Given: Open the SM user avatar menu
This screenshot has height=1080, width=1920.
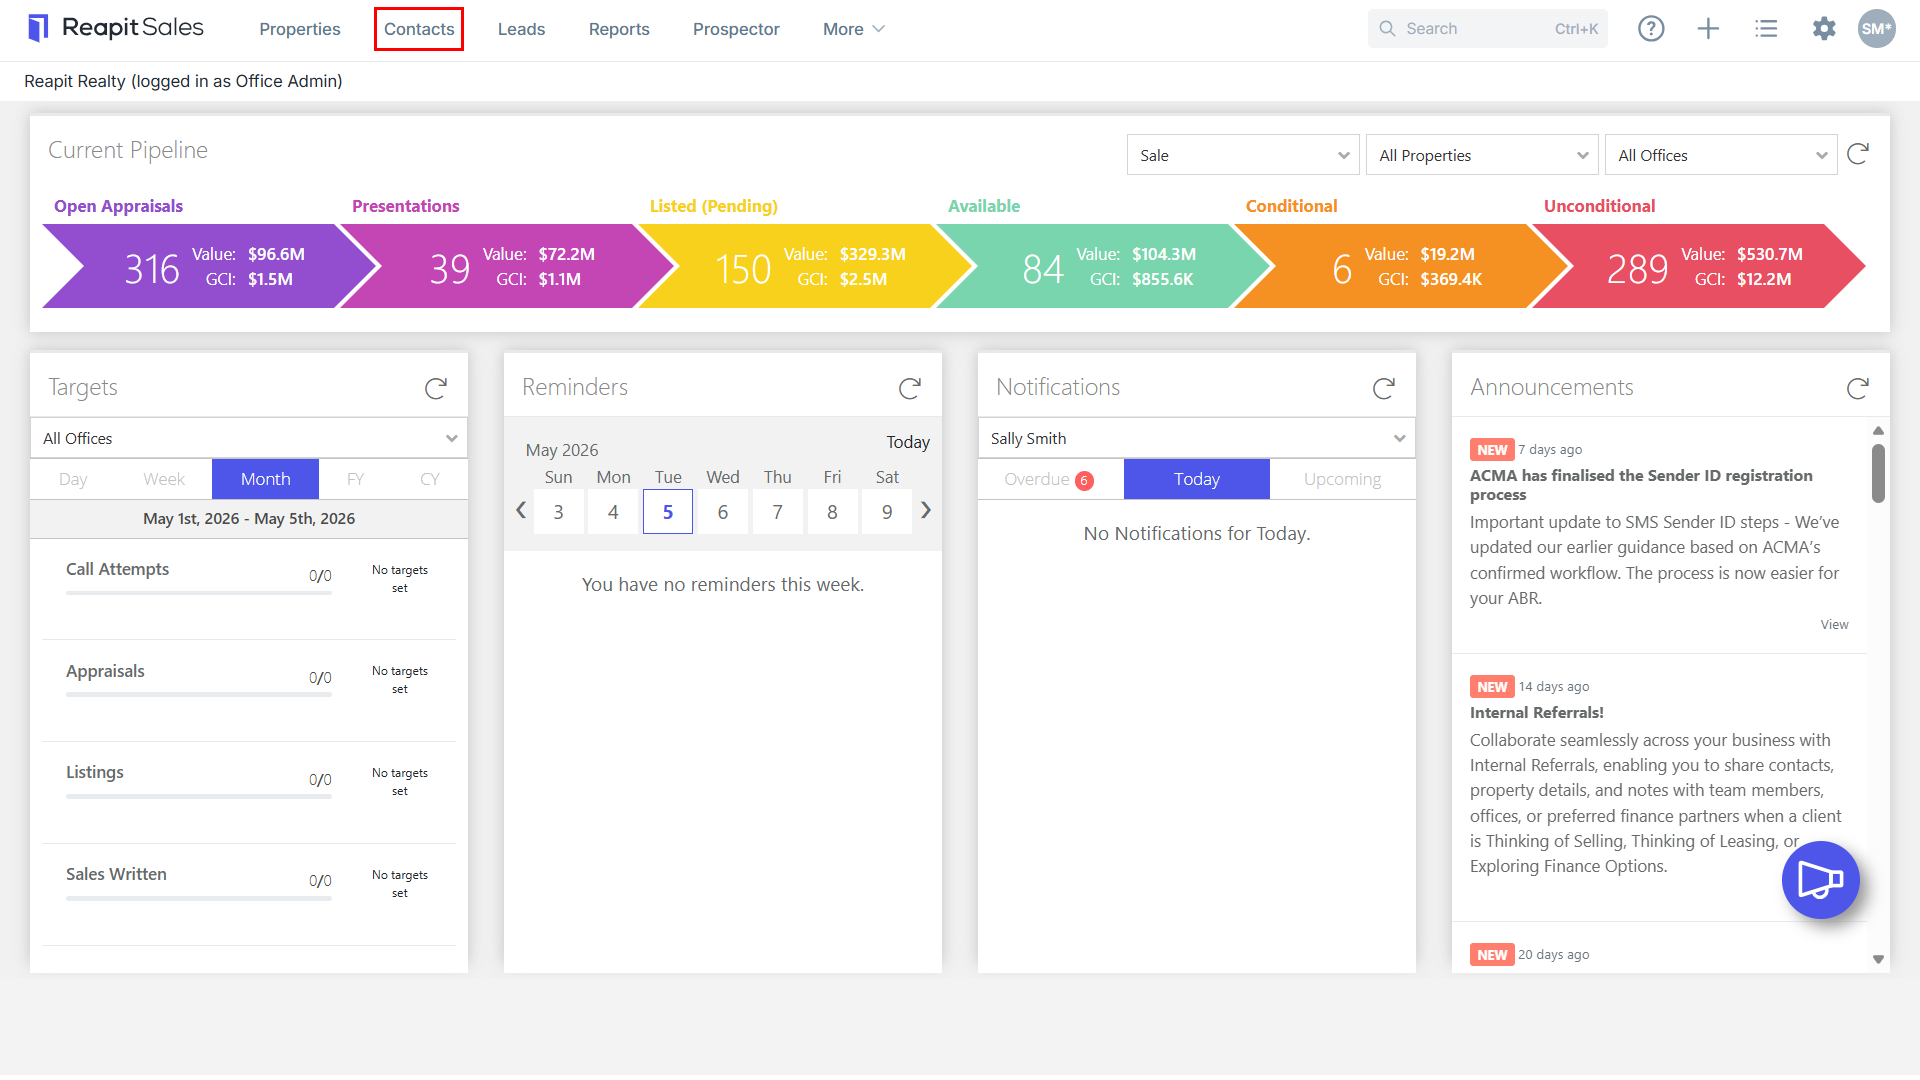Looking at the screenshot, I should (x=1876, y=29).
